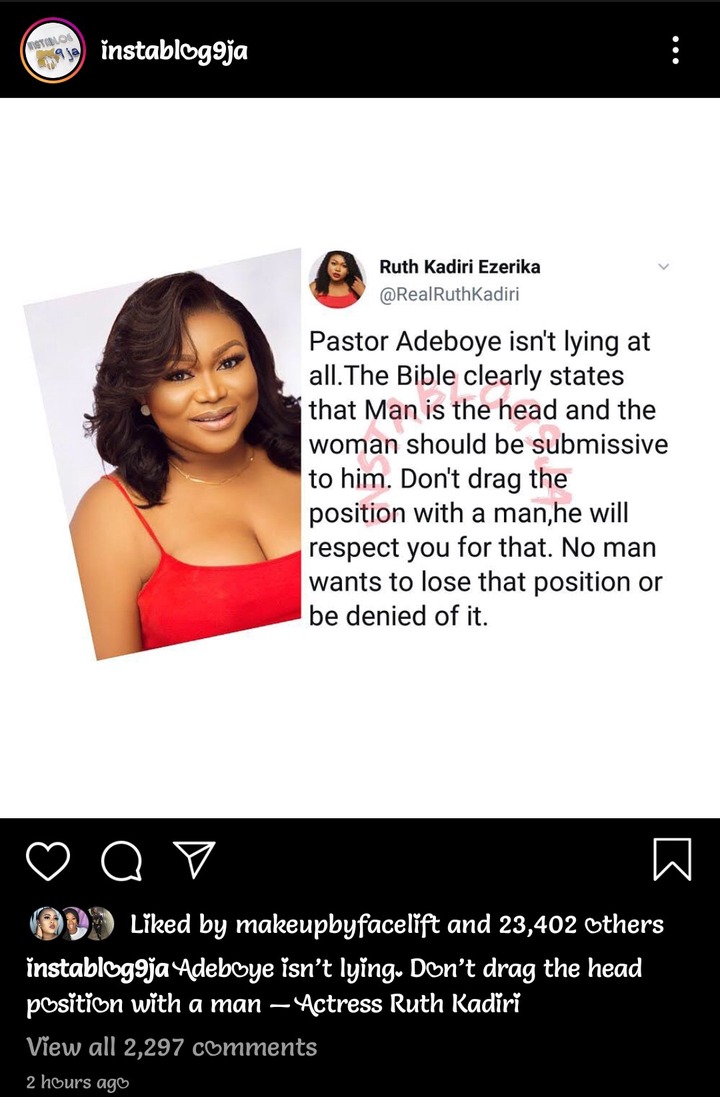This screenshot has height=1097, width=720.
Task: Save post with the bookmark icon
Action: 672,858
